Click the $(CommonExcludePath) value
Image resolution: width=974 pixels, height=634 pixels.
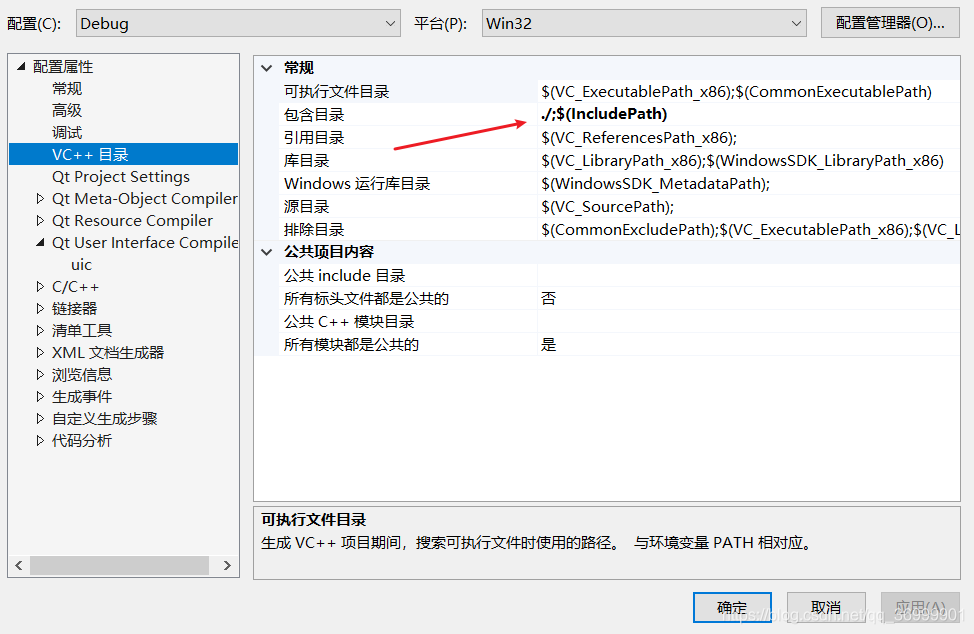(x=750, y=229)
